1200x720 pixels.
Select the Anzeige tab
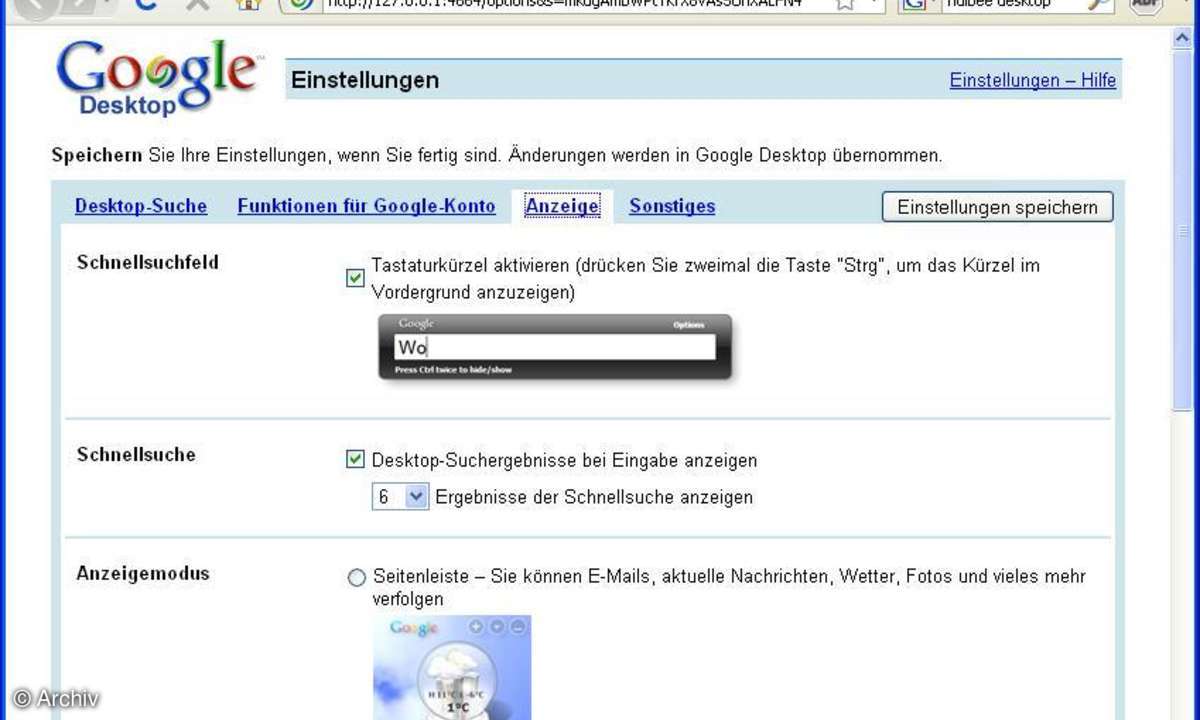tap(562, 206)
